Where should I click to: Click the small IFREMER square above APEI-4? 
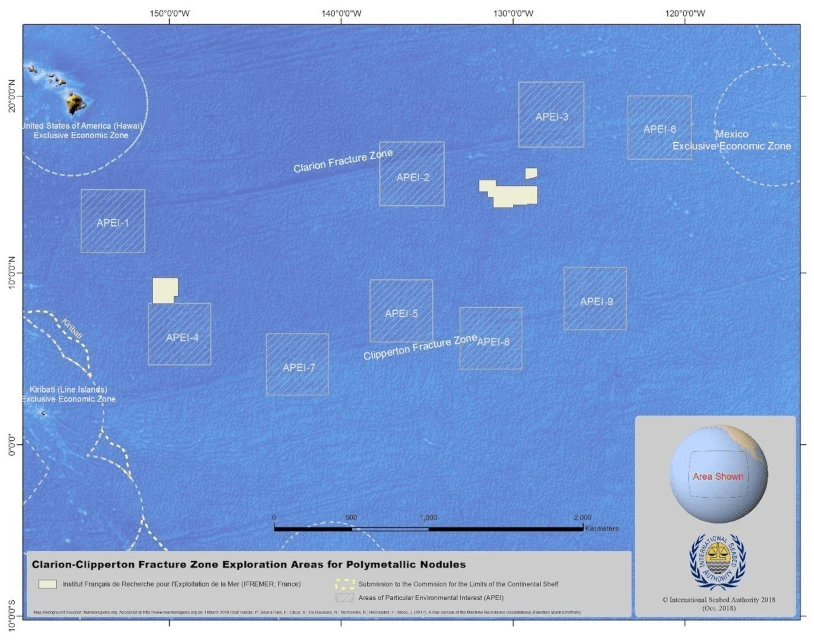pyautogui.click(x=165, y=290)
